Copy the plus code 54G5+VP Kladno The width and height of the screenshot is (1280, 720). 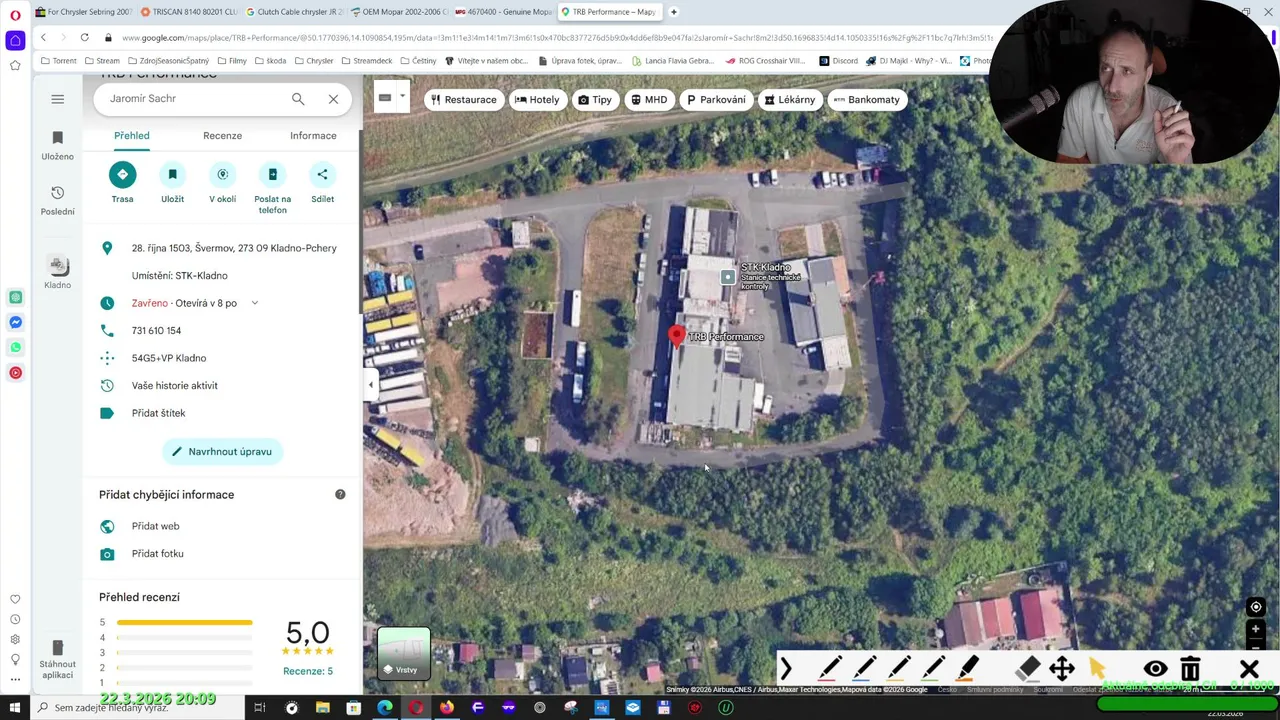click(169, 358)
